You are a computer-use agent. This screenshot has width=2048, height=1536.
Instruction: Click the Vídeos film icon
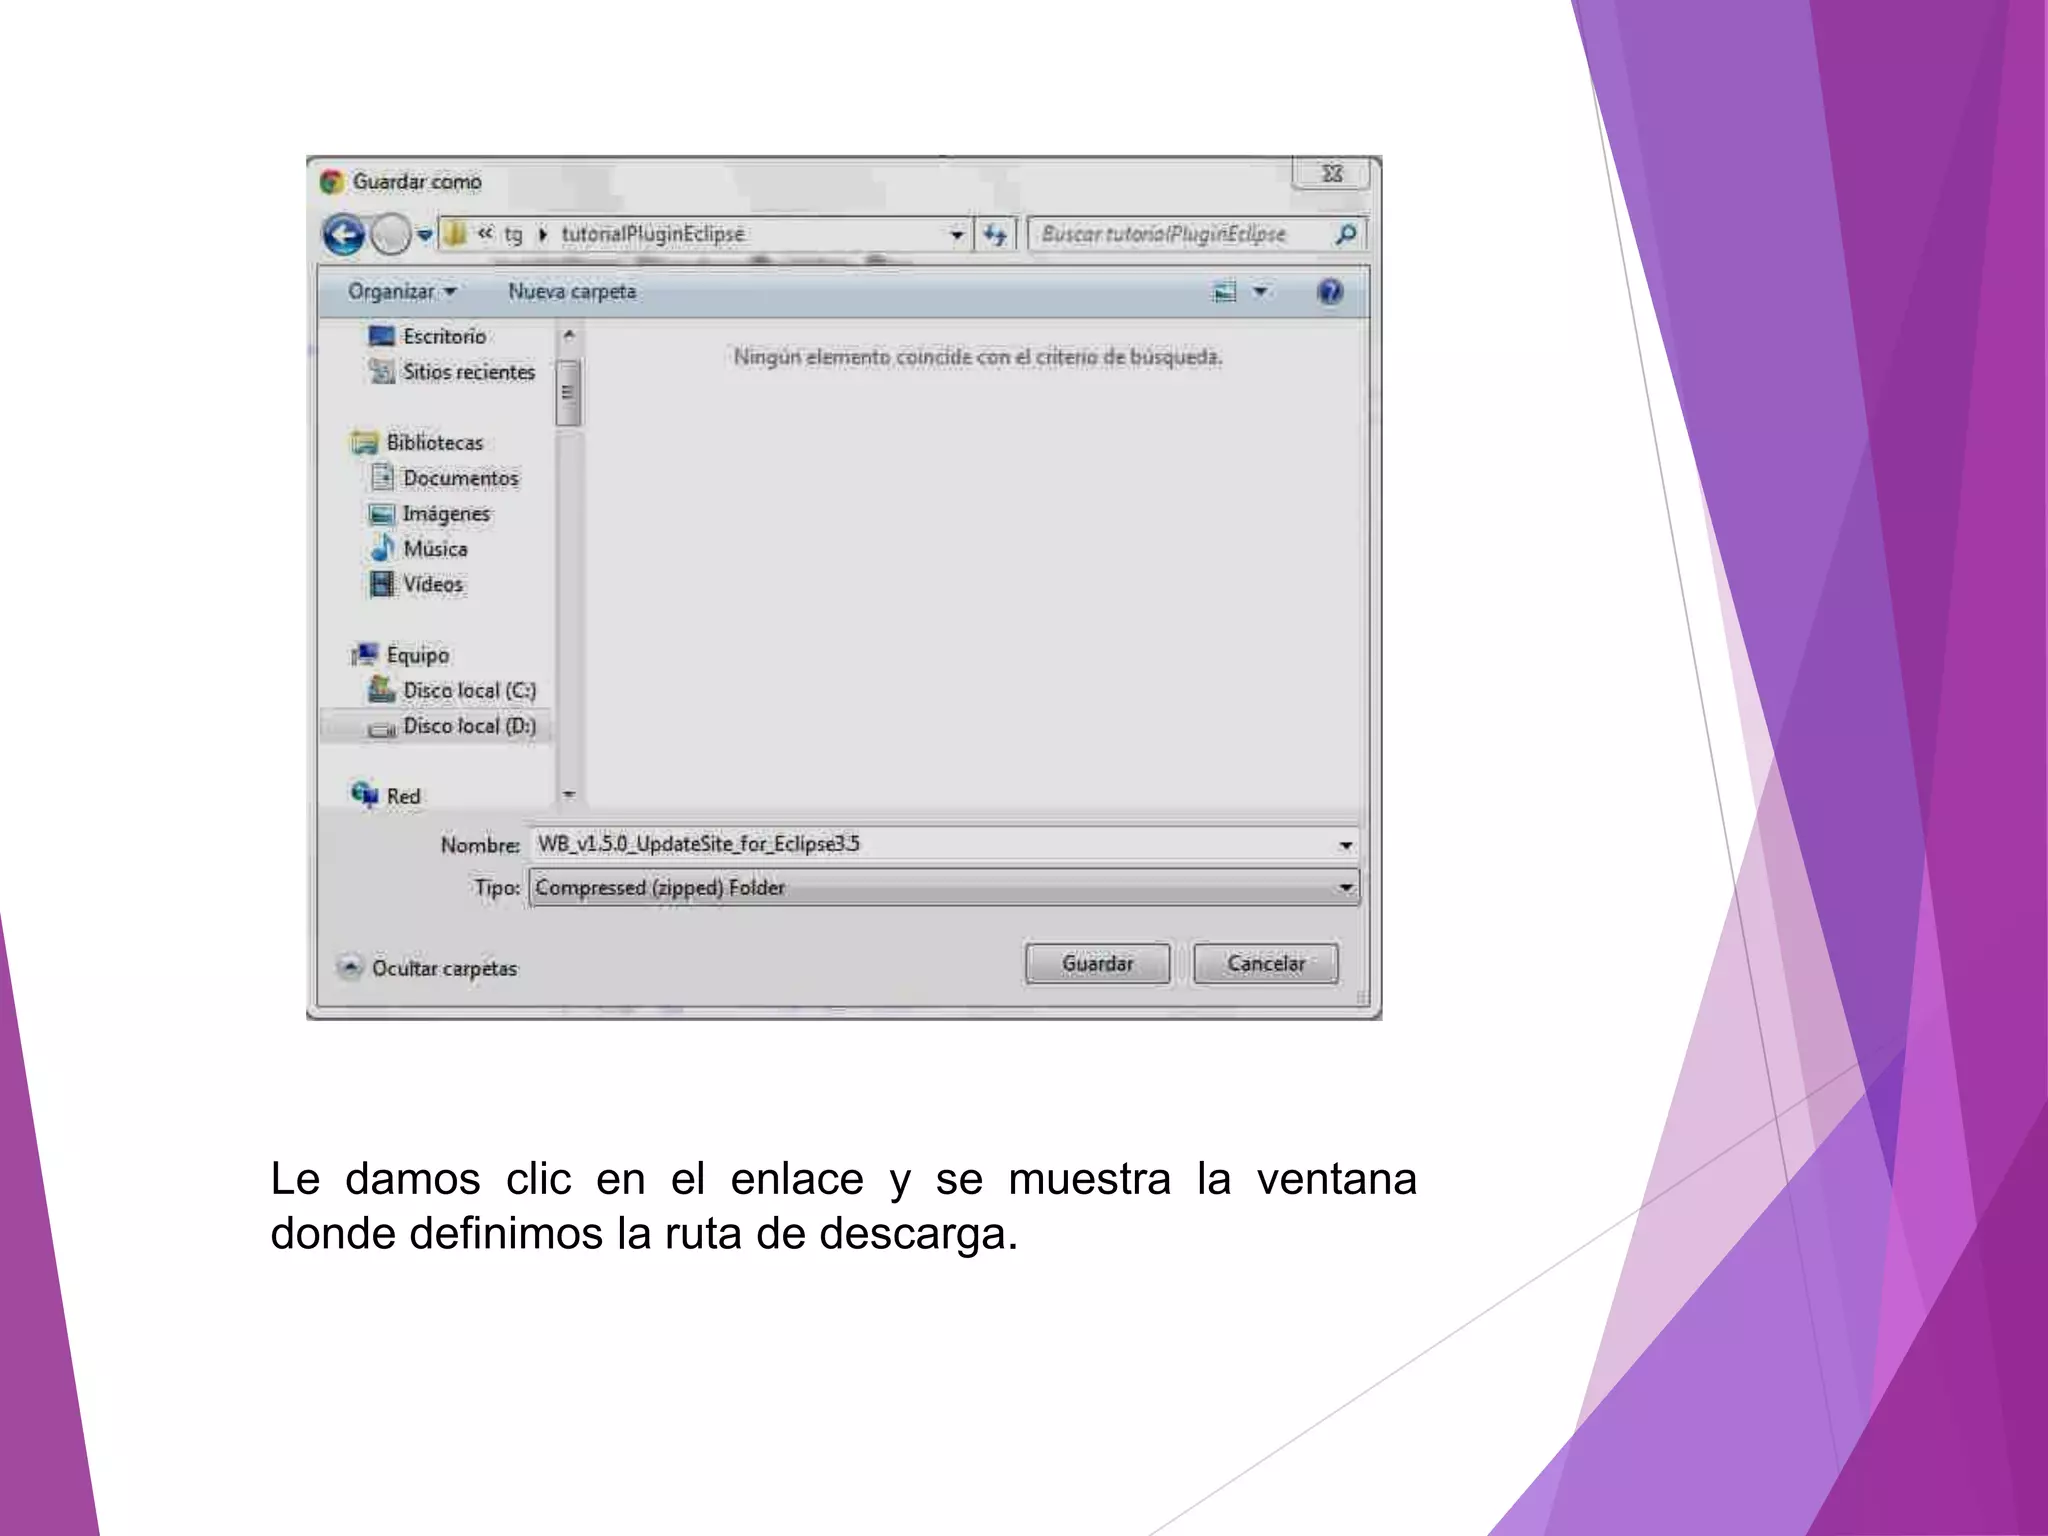click(382, 584)
